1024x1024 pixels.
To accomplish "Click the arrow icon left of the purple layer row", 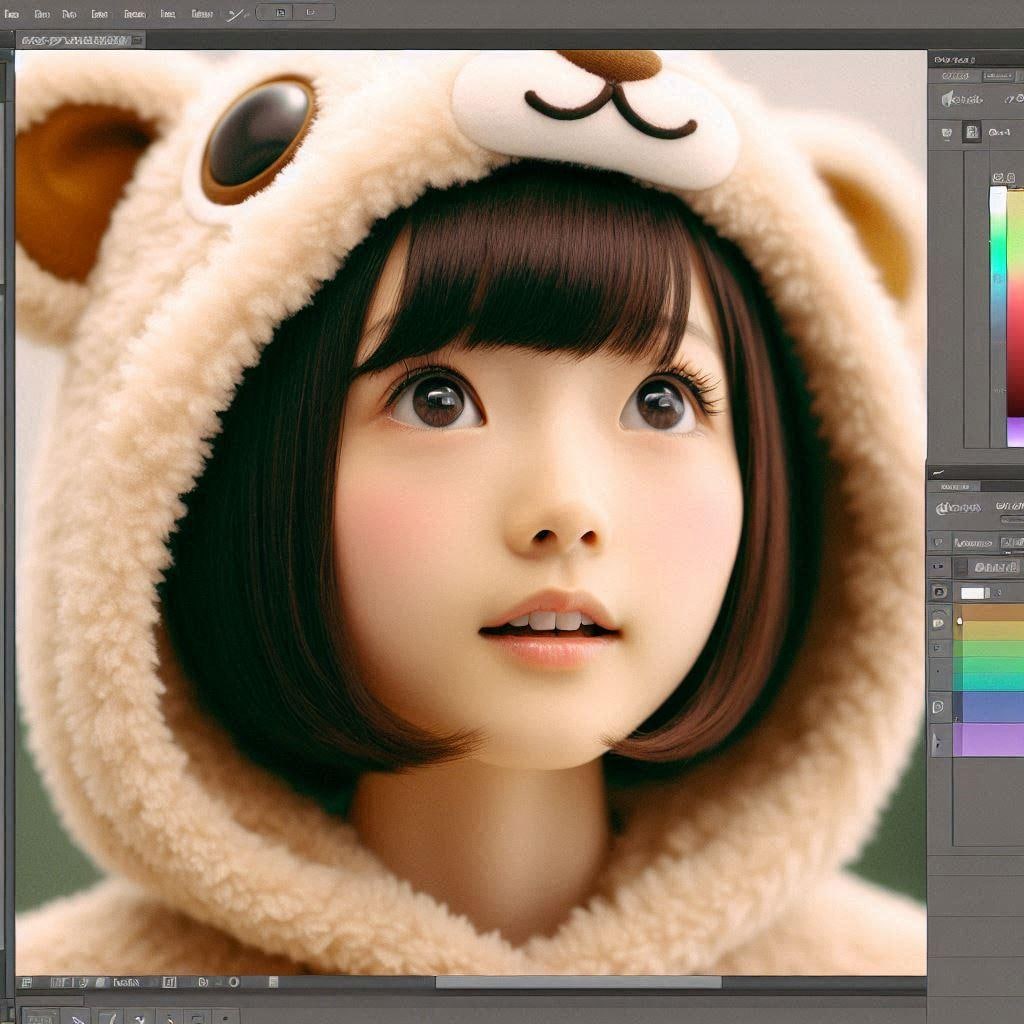I will click(x=938, y=743).
